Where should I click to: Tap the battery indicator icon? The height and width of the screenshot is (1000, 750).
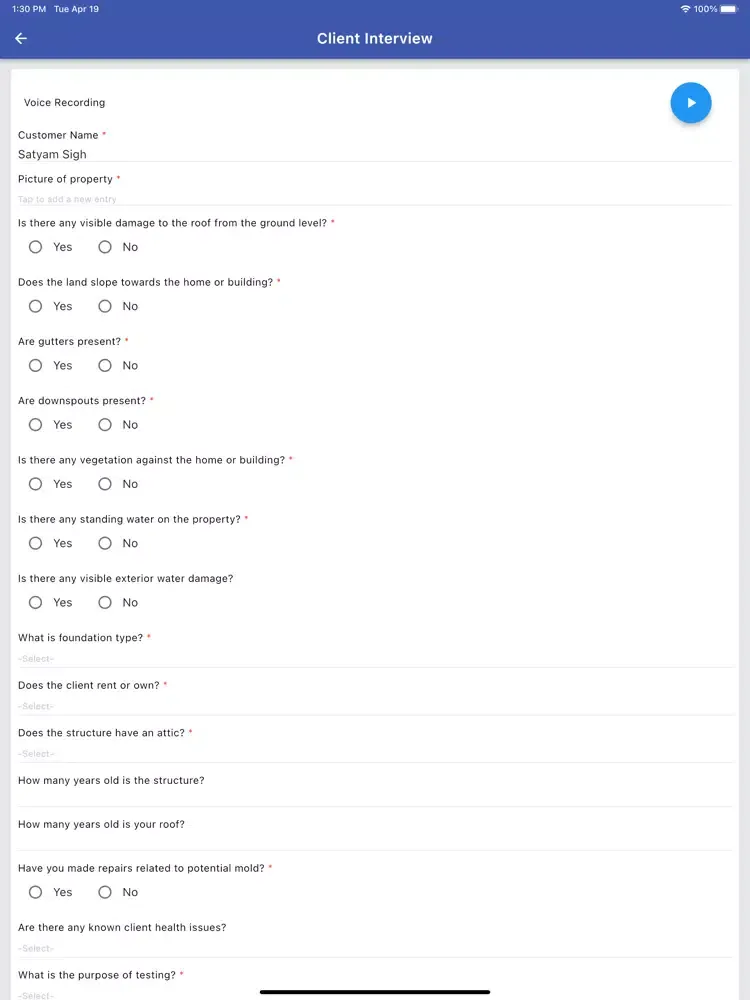(x=728, y=9)
